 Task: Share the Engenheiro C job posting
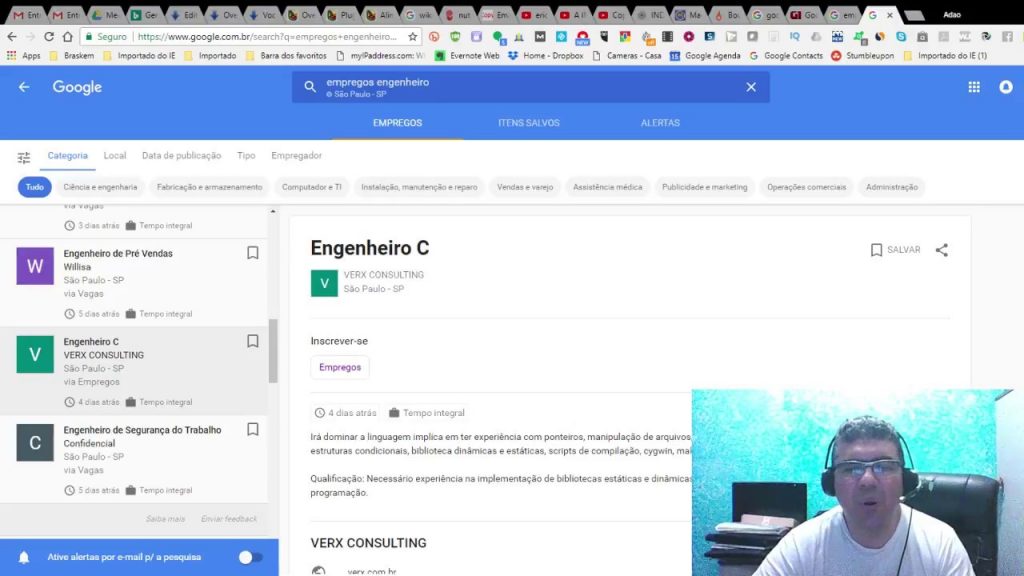coord(942,250)
